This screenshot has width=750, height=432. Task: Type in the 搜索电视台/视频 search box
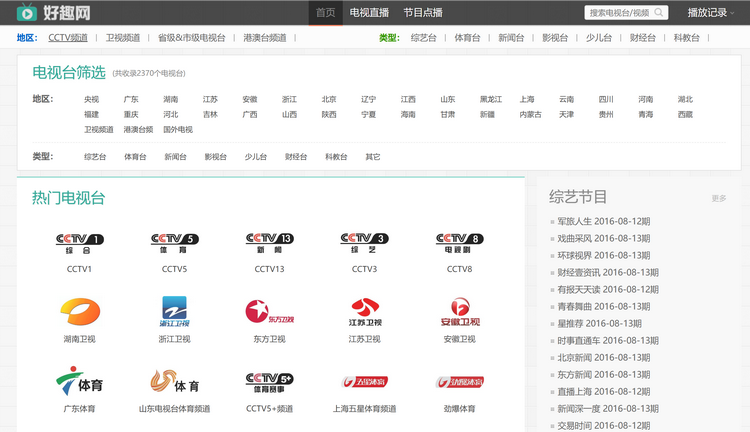618,13
